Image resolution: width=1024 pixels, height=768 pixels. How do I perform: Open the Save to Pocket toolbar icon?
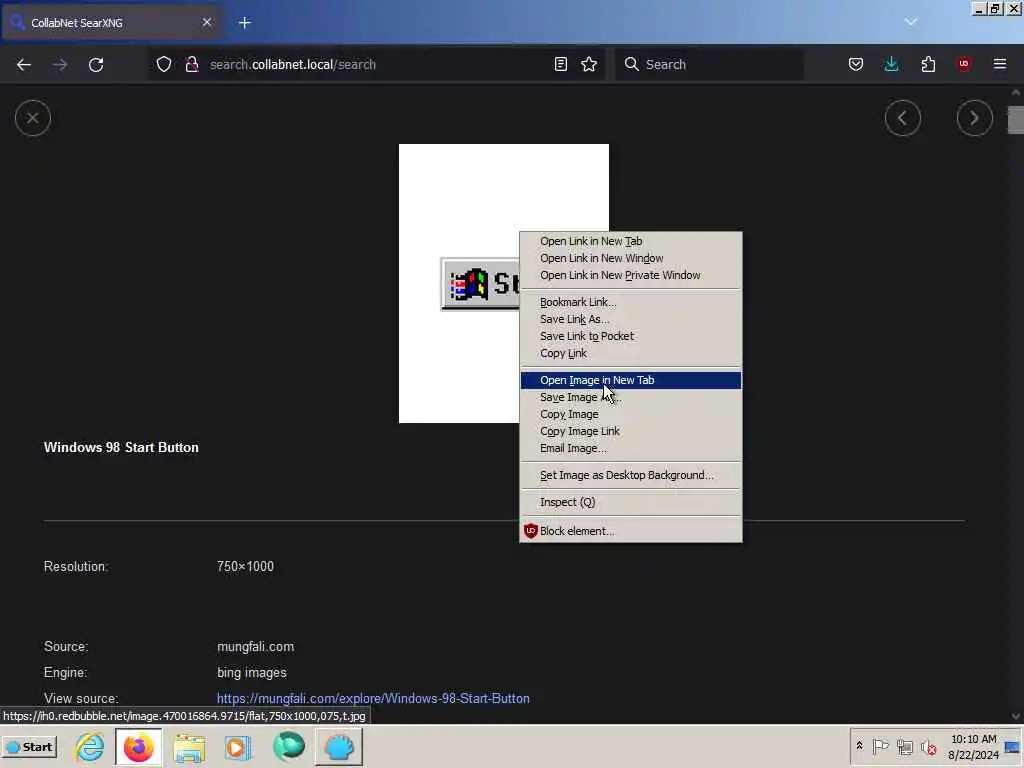(x=856, y=64)
